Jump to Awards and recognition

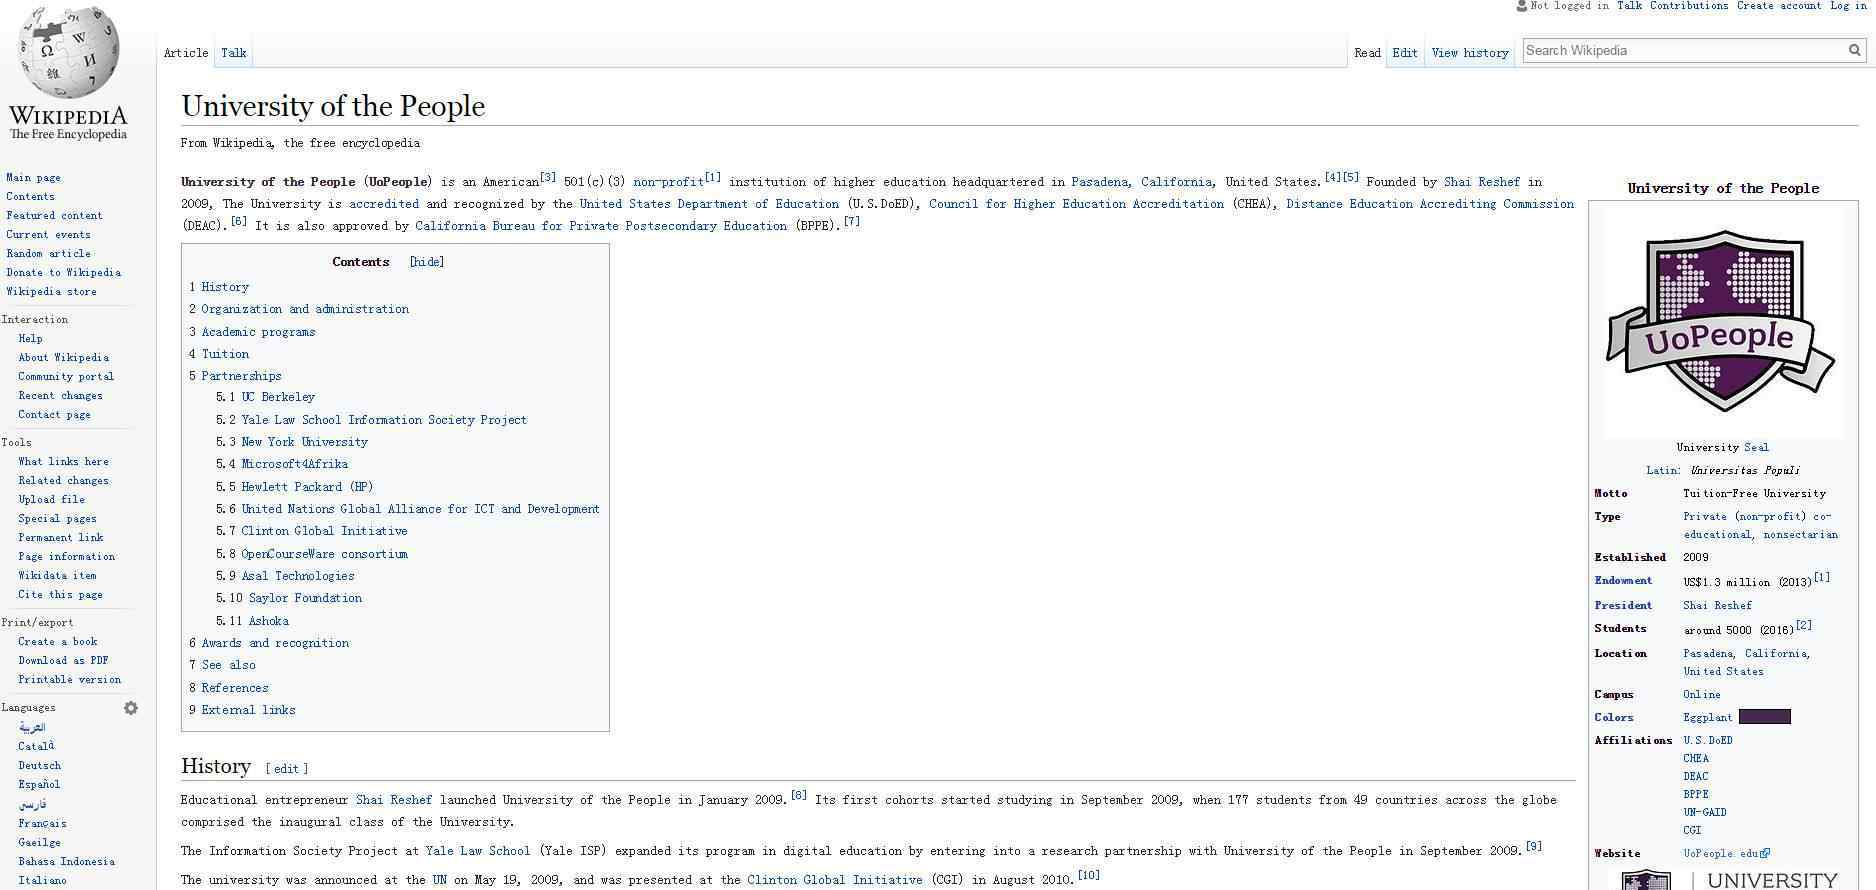tap(269, 643)
